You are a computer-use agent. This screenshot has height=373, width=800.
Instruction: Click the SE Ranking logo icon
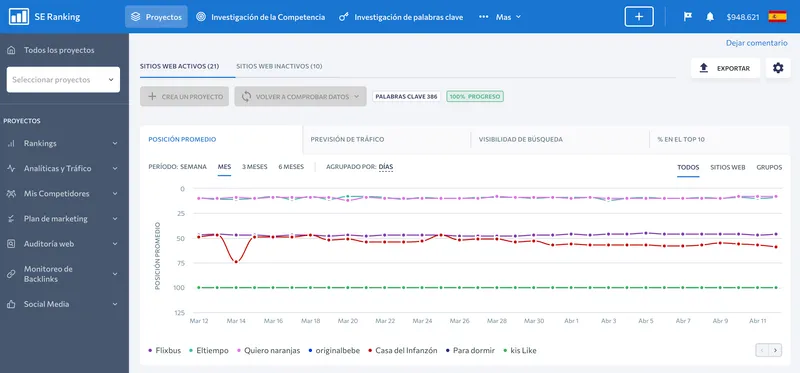pos(19,17)
